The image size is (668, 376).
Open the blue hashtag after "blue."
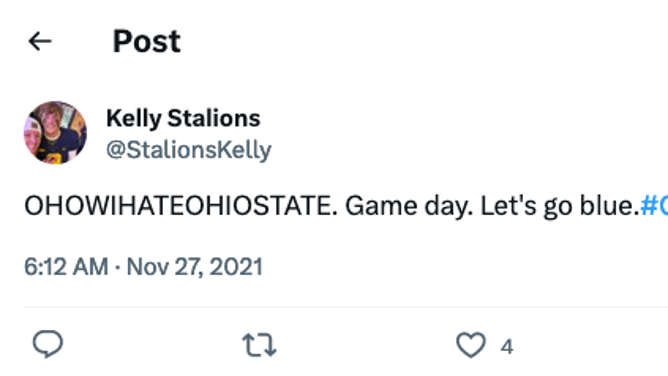pos(654,206)
